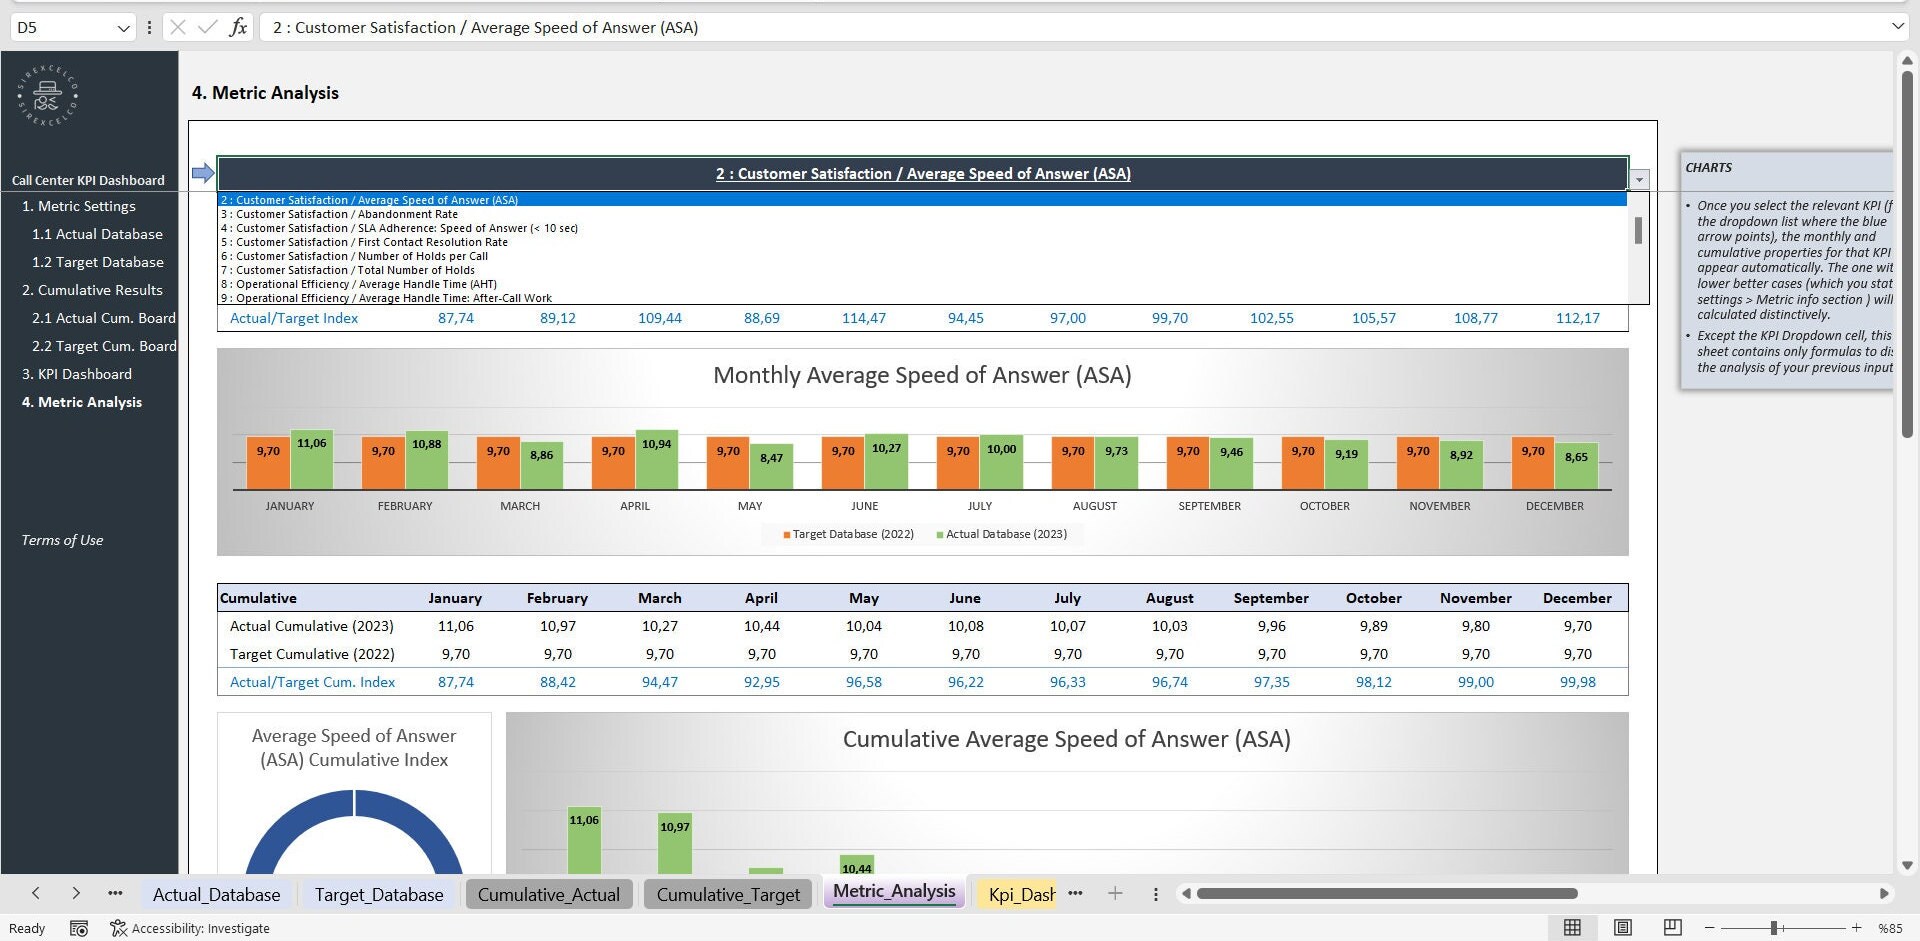
Task: Click the previous sheet navigation arrow
Action: click(36, 893)
